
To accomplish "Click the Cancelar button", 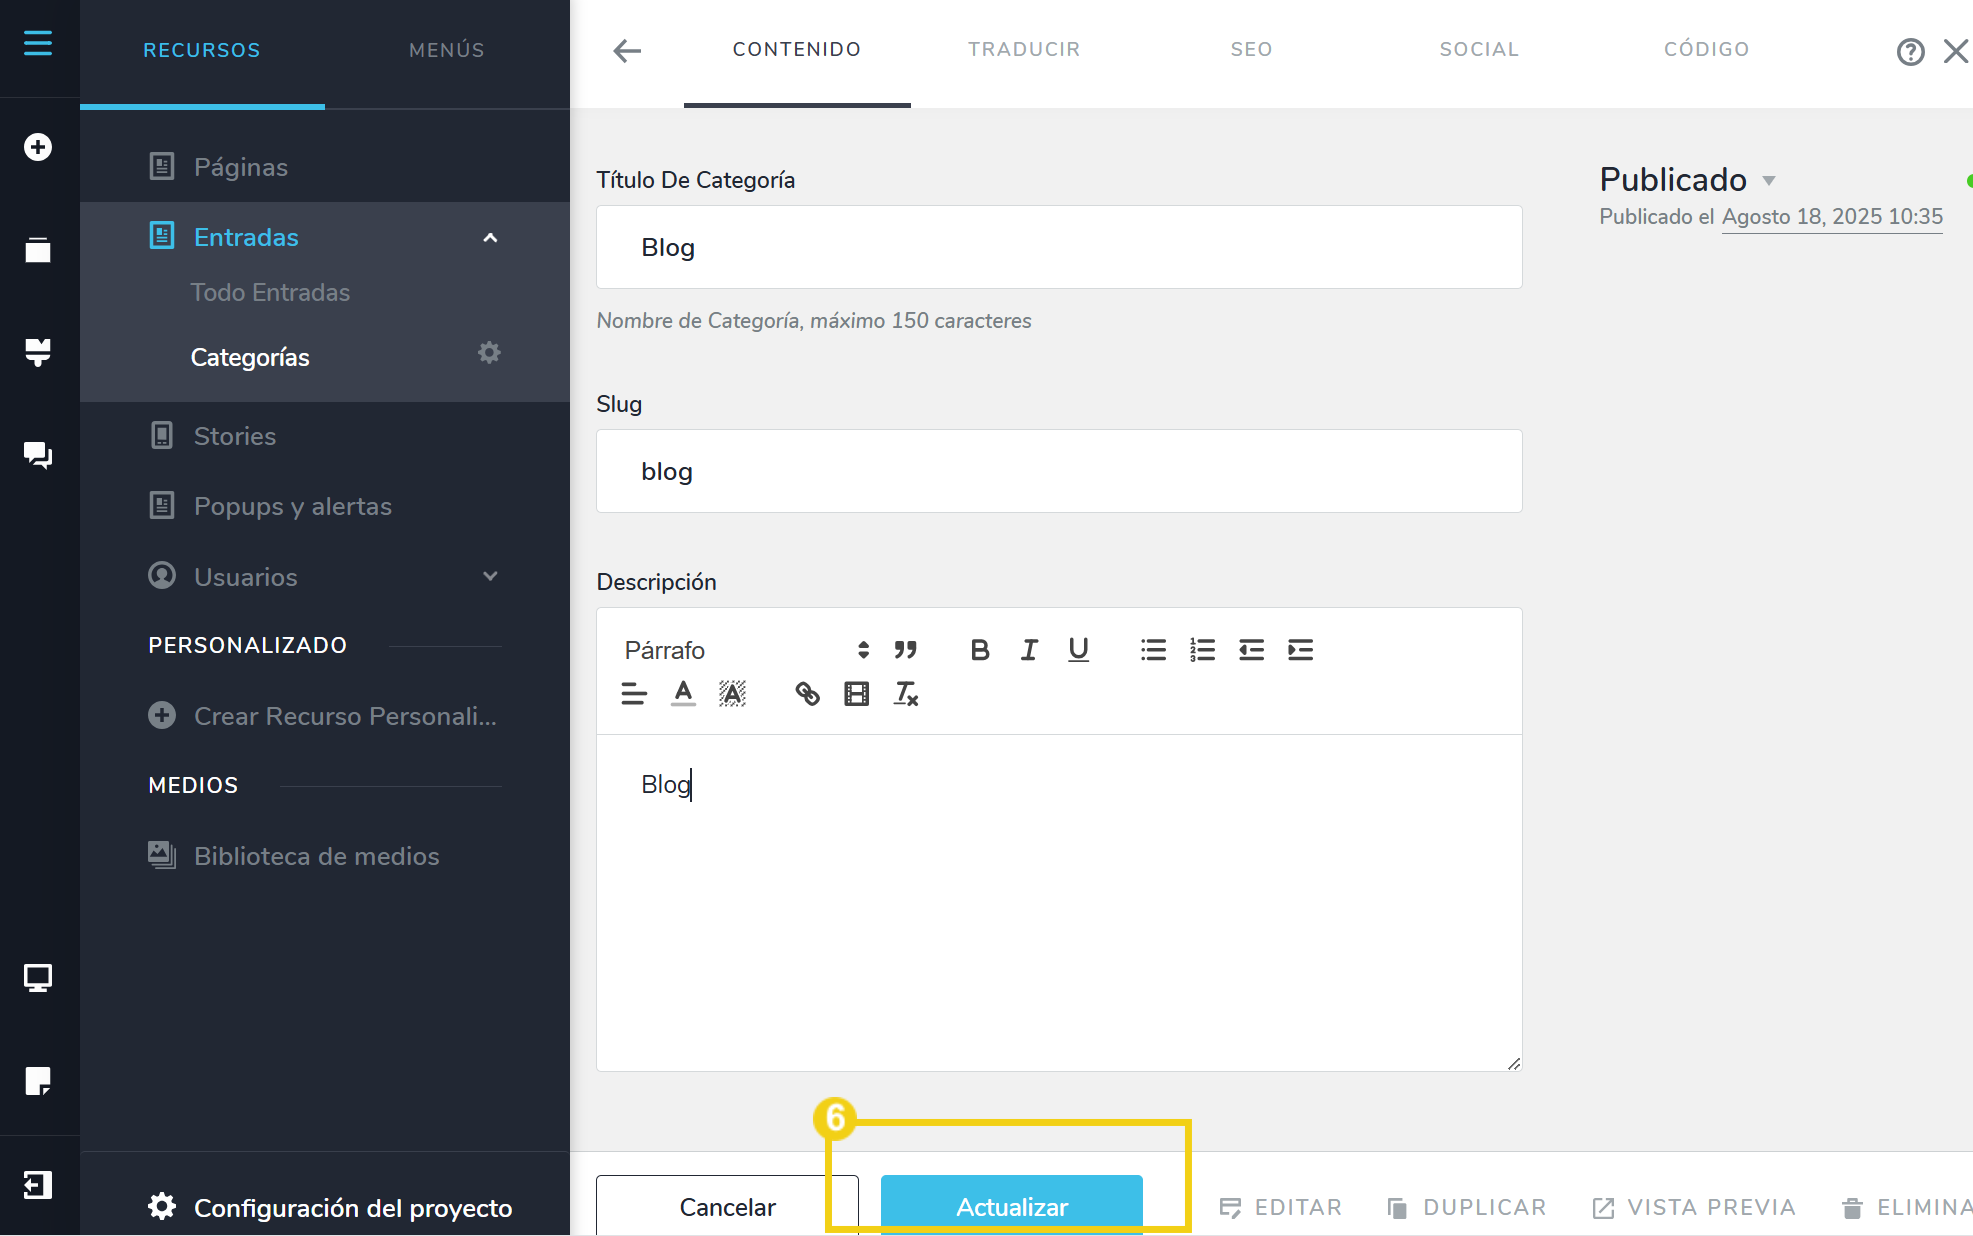I will point(727,1206).
